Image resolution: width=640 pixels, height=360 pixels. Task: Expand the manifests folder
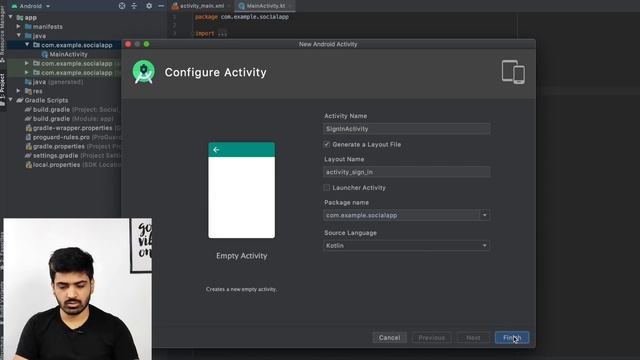[19, 27]
